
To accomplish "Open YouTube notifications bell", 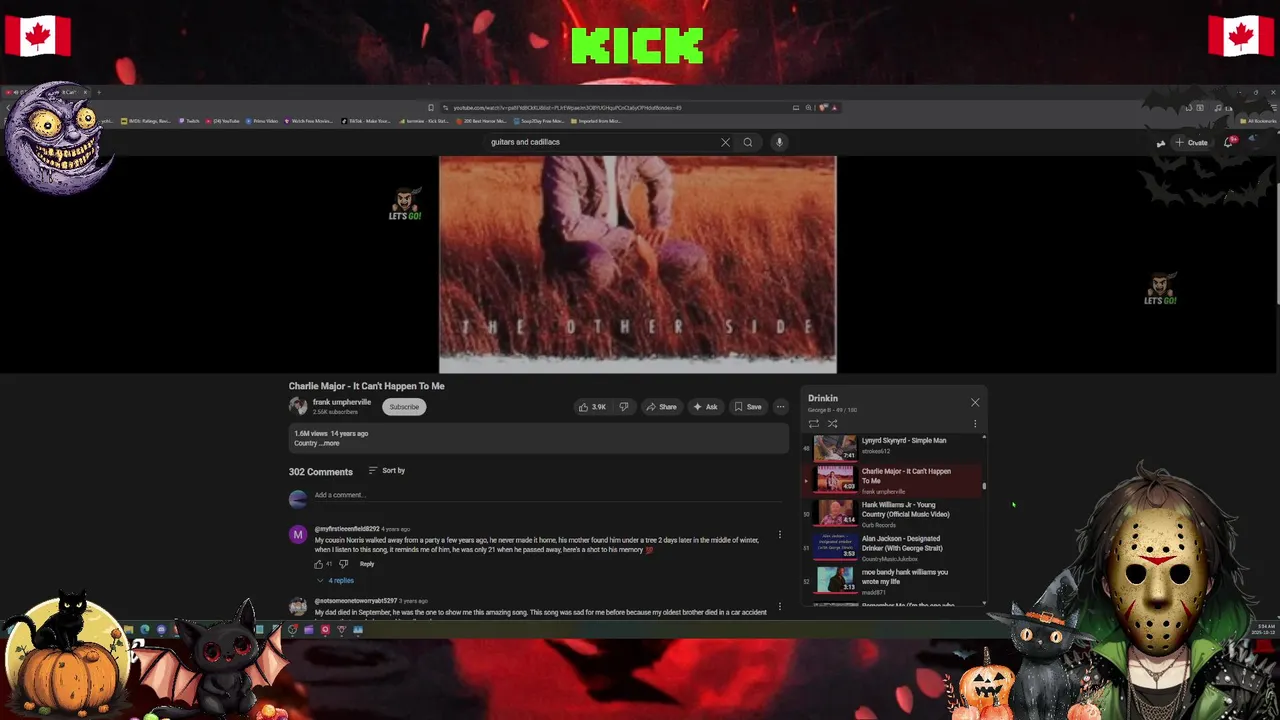I will tap(1229, 143).
